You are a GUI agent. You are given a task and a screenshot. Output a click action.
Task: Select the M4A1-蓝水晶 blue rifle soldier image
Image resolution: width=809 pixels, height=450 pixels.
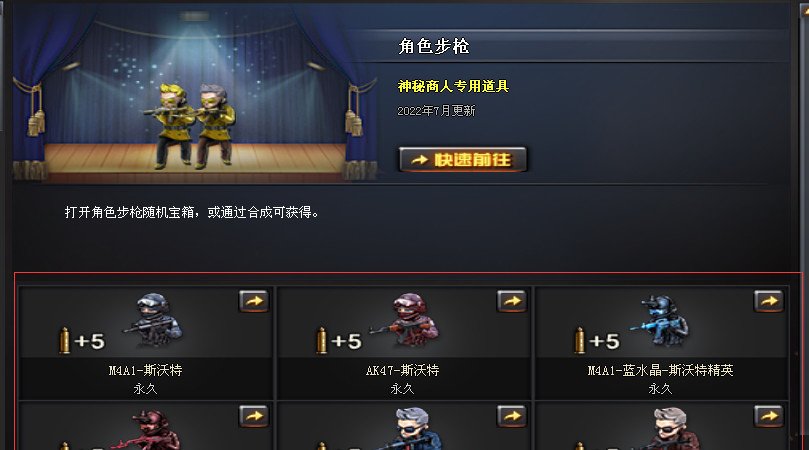pos(660,320)
